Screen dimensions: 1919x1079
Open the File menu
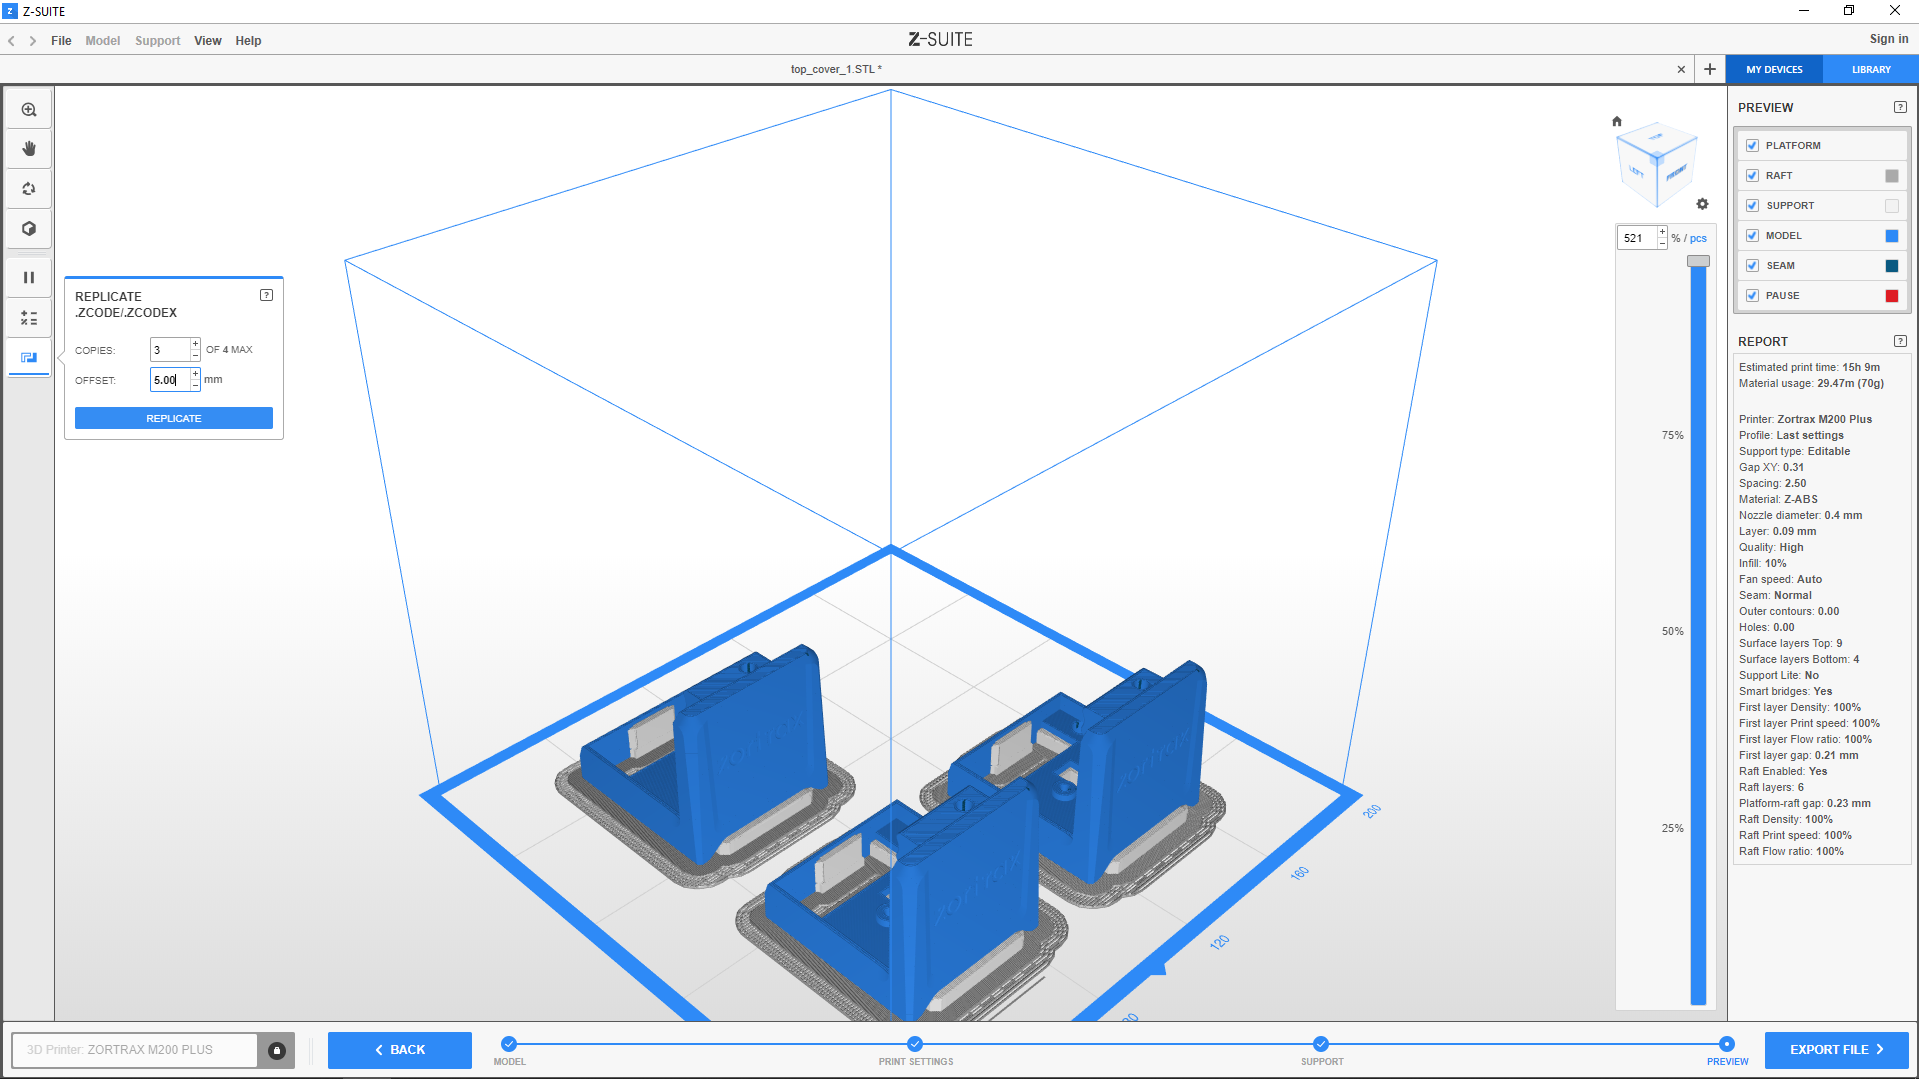tap(61, 41)
